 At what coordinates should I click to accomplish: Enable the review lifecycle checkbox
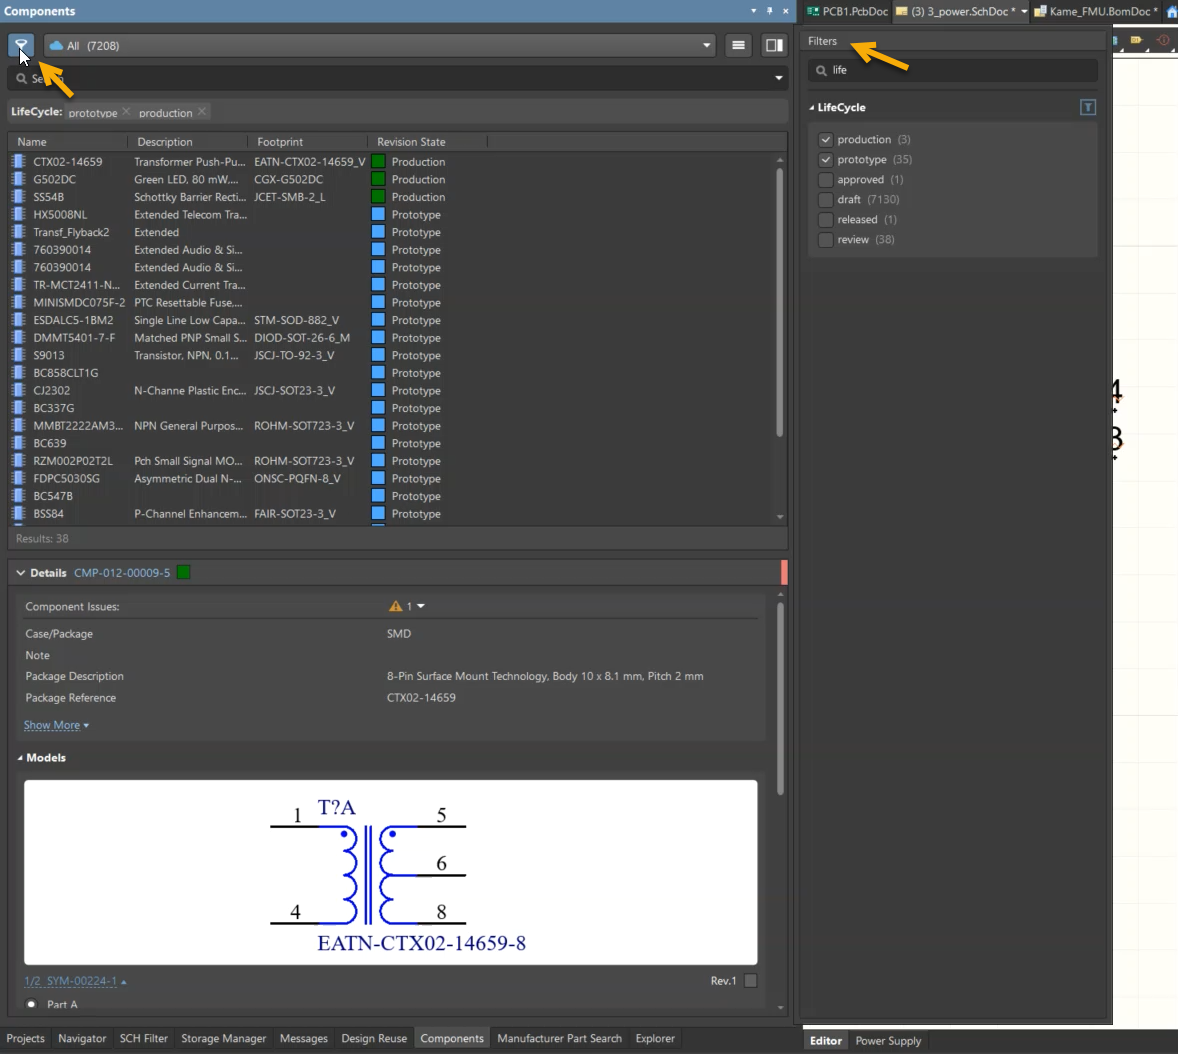pos(826,240)
